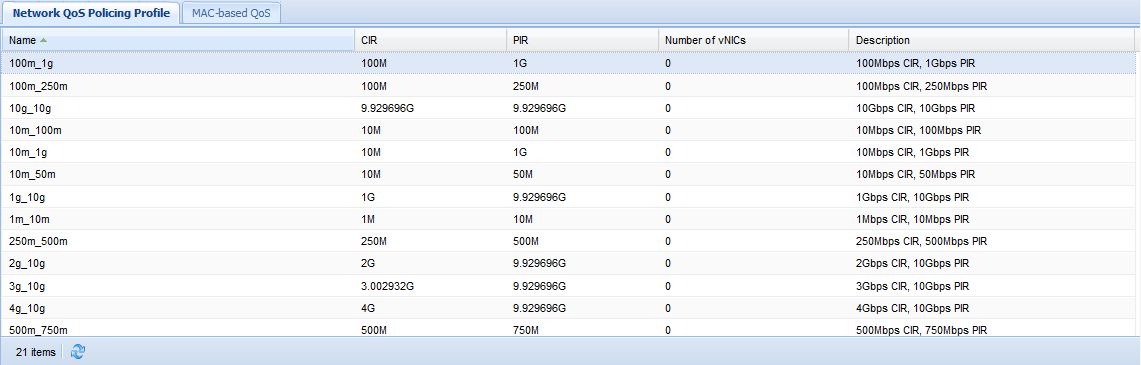Click description '10Mbps CIR, 100Mbps PIR'

(918, 130)
